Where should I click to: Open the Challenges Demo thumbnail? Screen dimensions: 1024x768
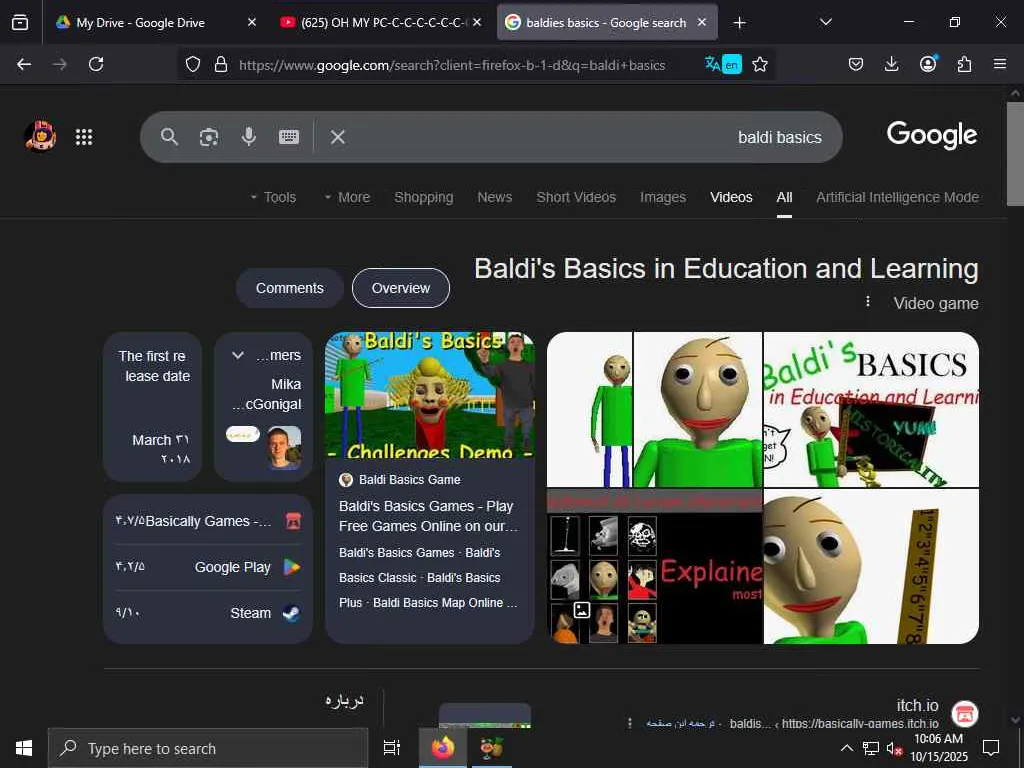click(x=430, y=395)
